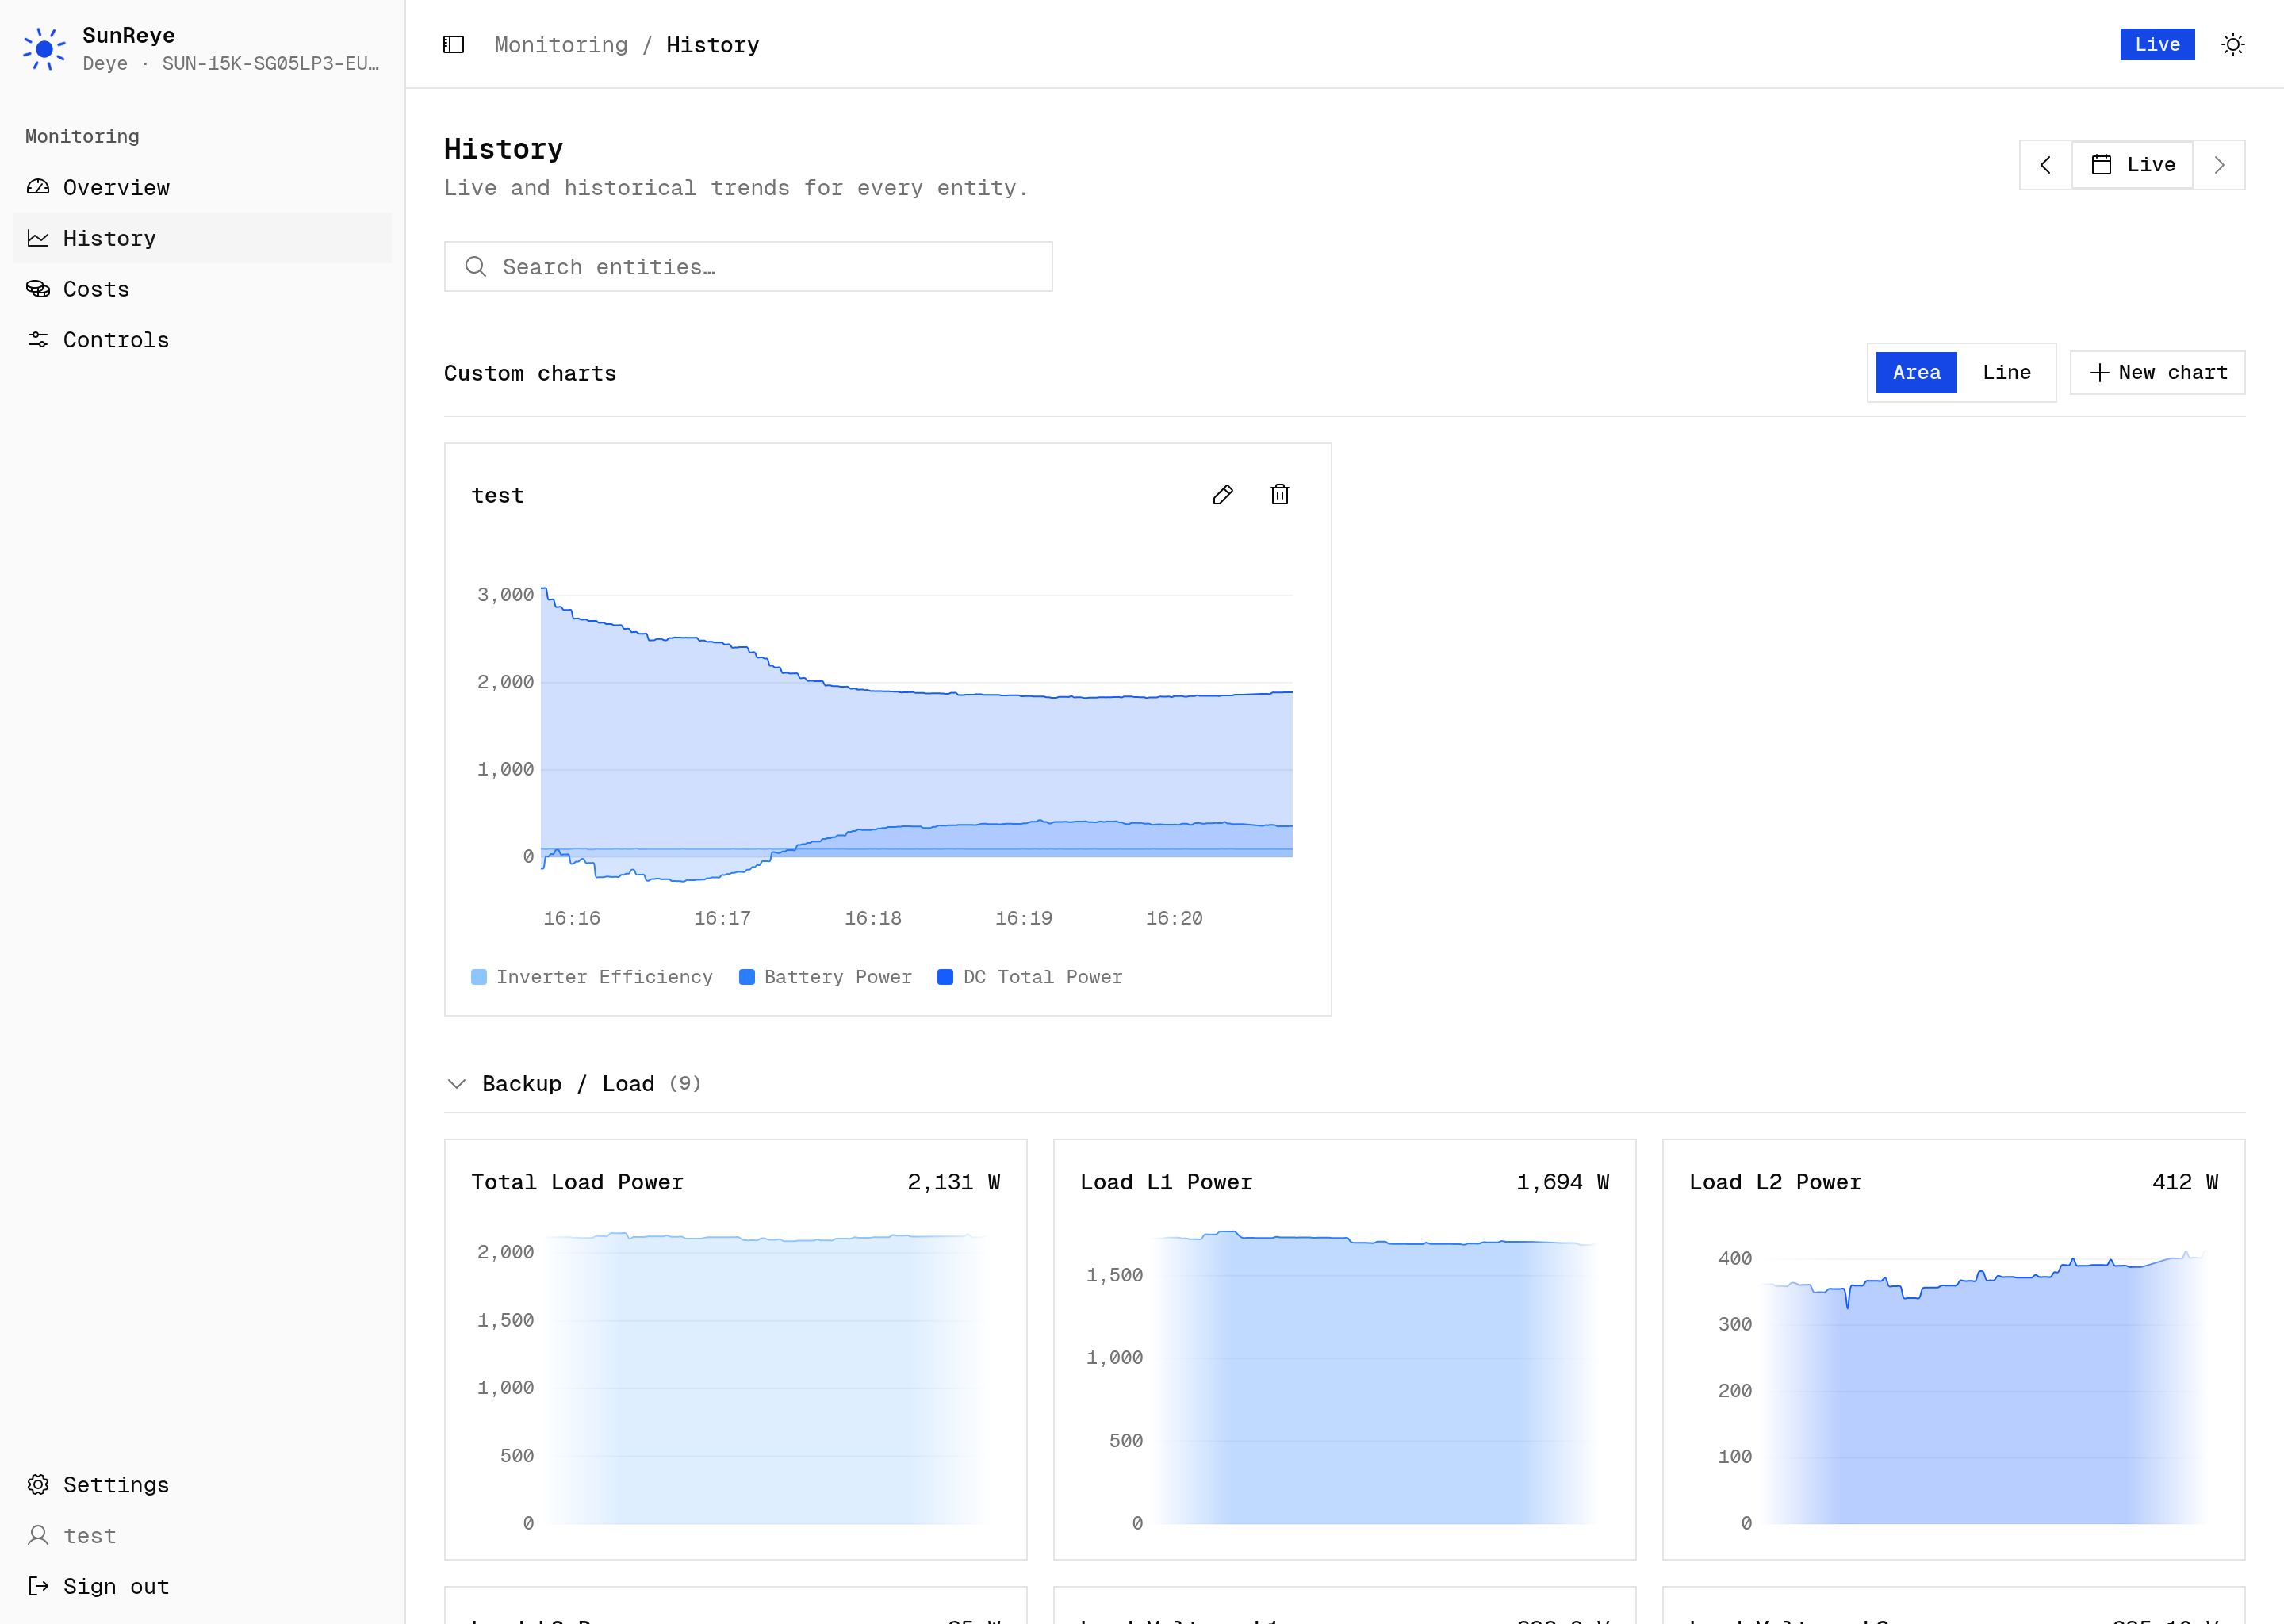Click the Settings gear icon
This screenshot has height=1624, width=2284.
pyautogui.click(x=38, y=1484)
